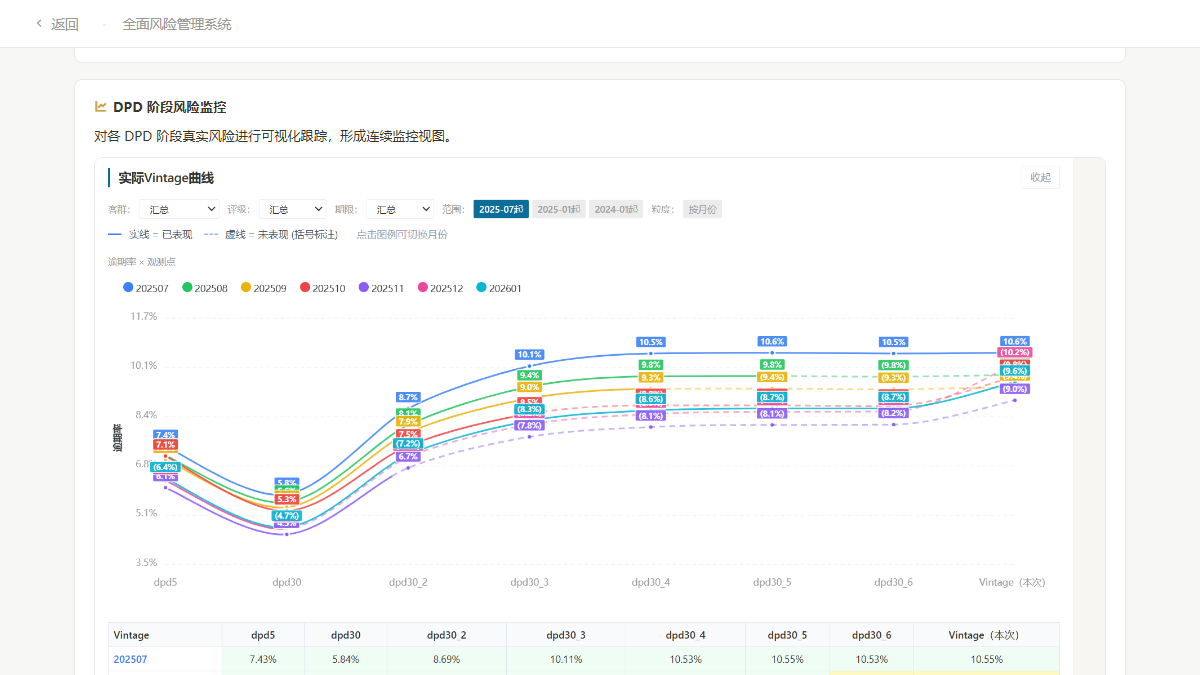Click the yellow 9.0% label at dpd30_3
1200x675 pixels.
530,387
